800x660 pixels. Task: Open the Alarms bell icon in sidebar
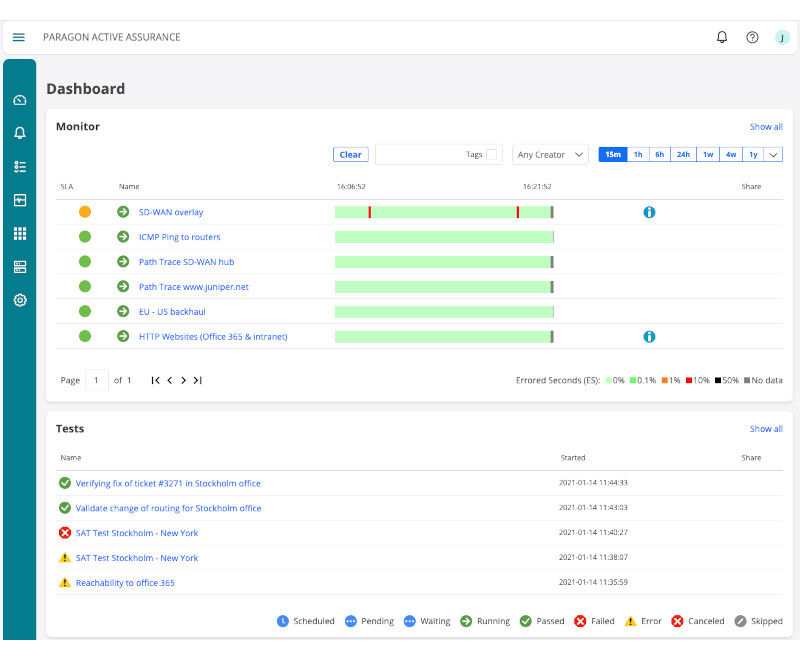point(20,132)
